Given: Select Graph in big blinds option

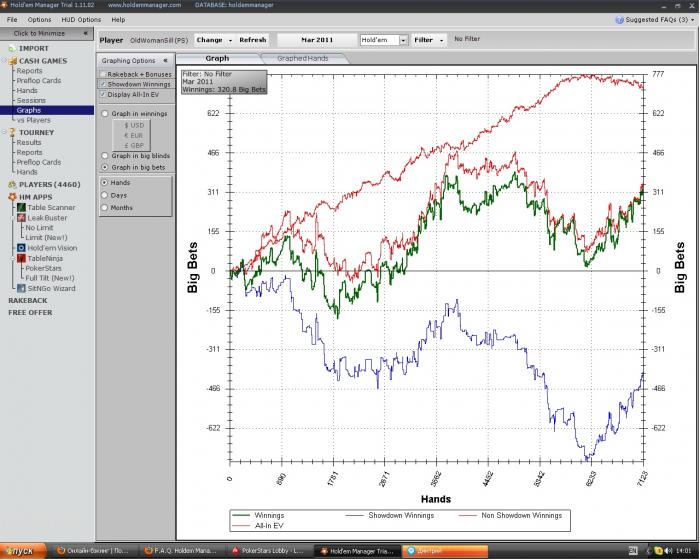Looking at the screenshot, I should point(106,156).
